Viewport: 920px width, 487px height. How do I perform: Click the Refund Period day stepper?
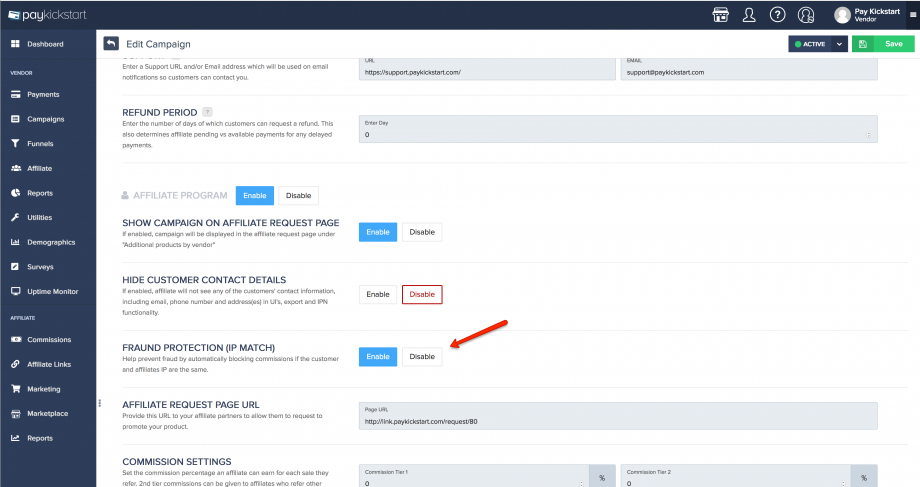868,134
